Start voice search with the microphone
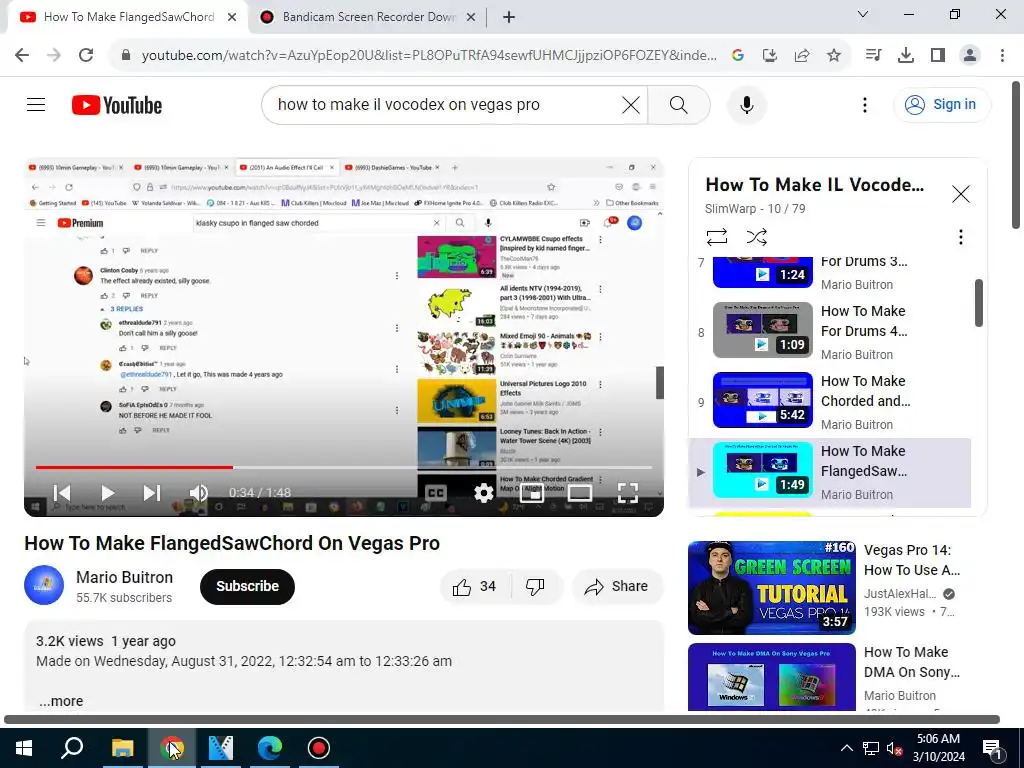This screenshot has height=768, width=1024. [x=746, y=105]
